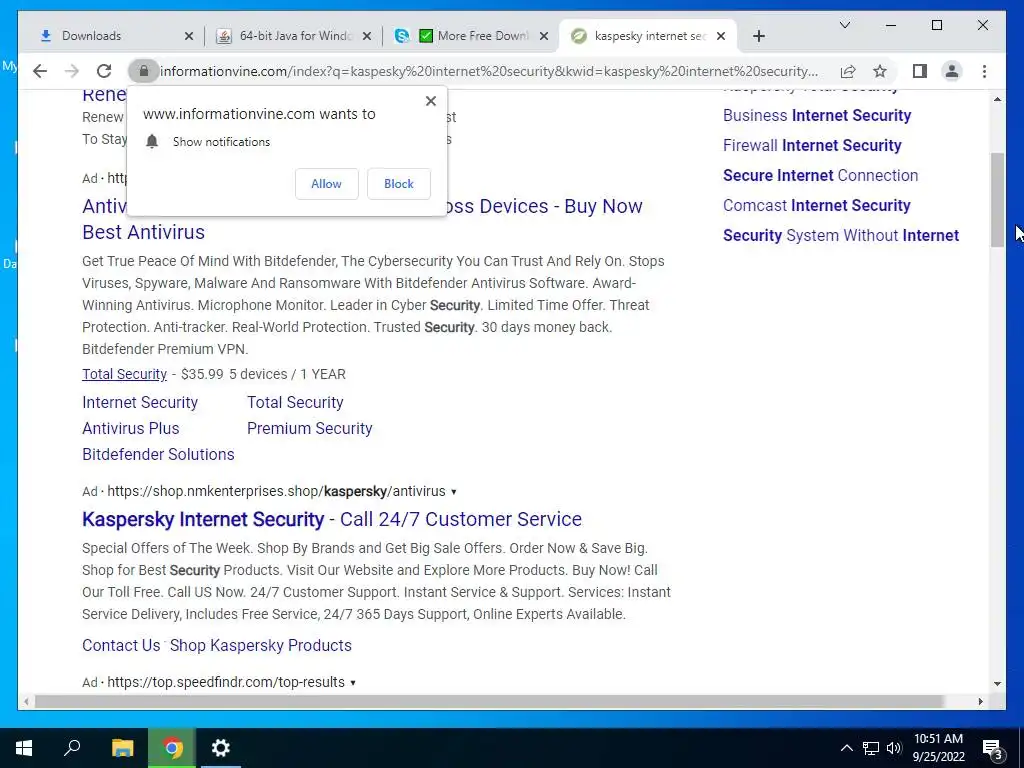
Task: Open a new tab with the plus button
Action: [758, 36]
